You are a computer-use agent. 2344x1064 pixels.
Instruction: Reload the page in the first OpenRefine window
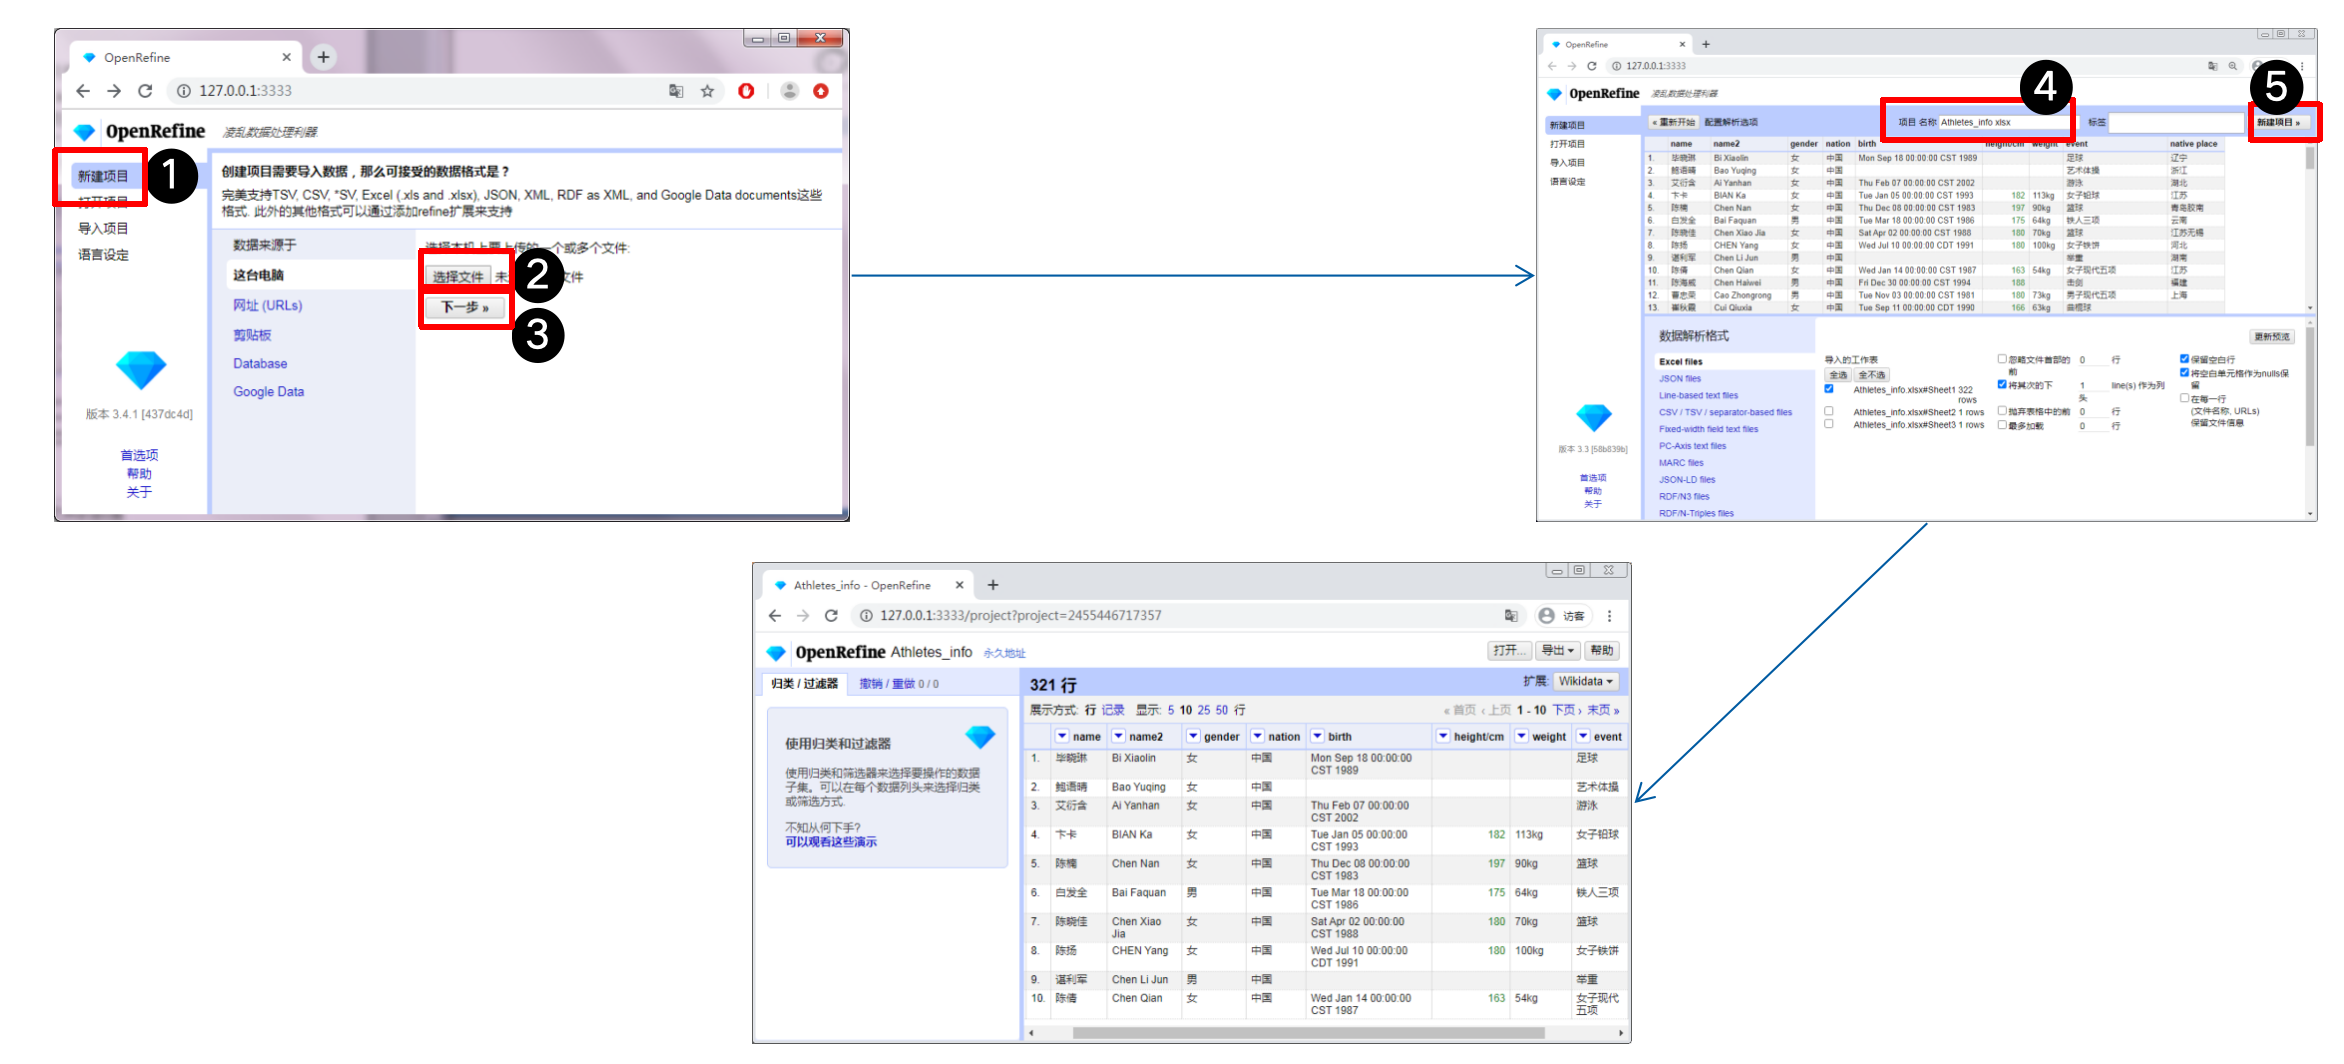(145, 91)
